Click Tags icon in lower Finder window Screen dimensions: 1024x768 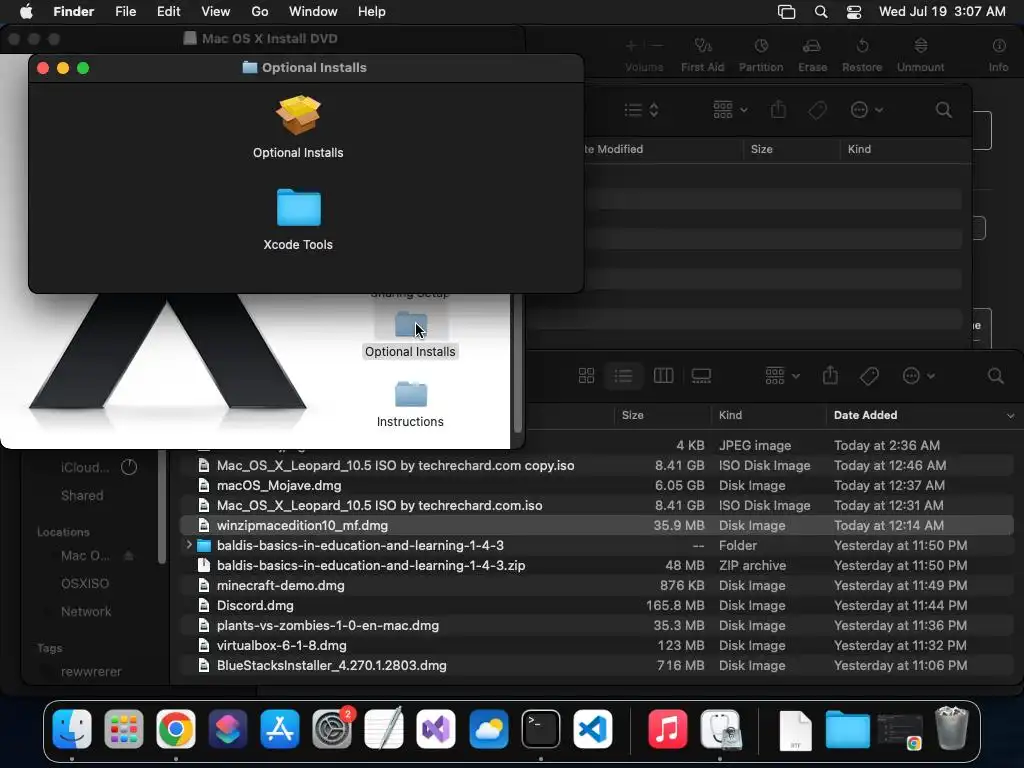pos(869,376)
